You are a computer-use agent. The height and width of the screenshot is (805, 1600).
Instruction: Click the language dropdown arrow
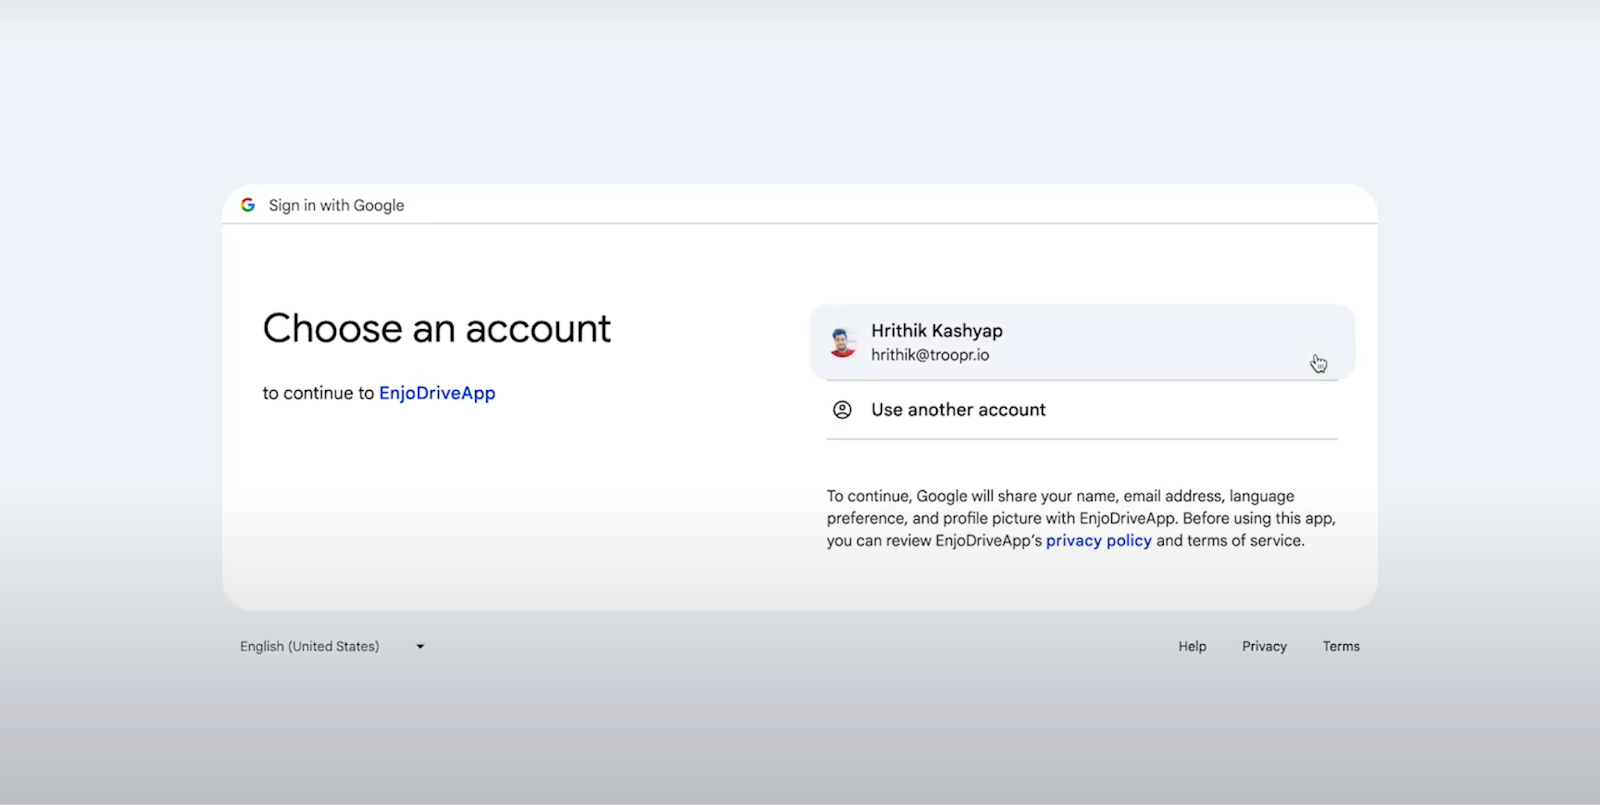[420, 647]
